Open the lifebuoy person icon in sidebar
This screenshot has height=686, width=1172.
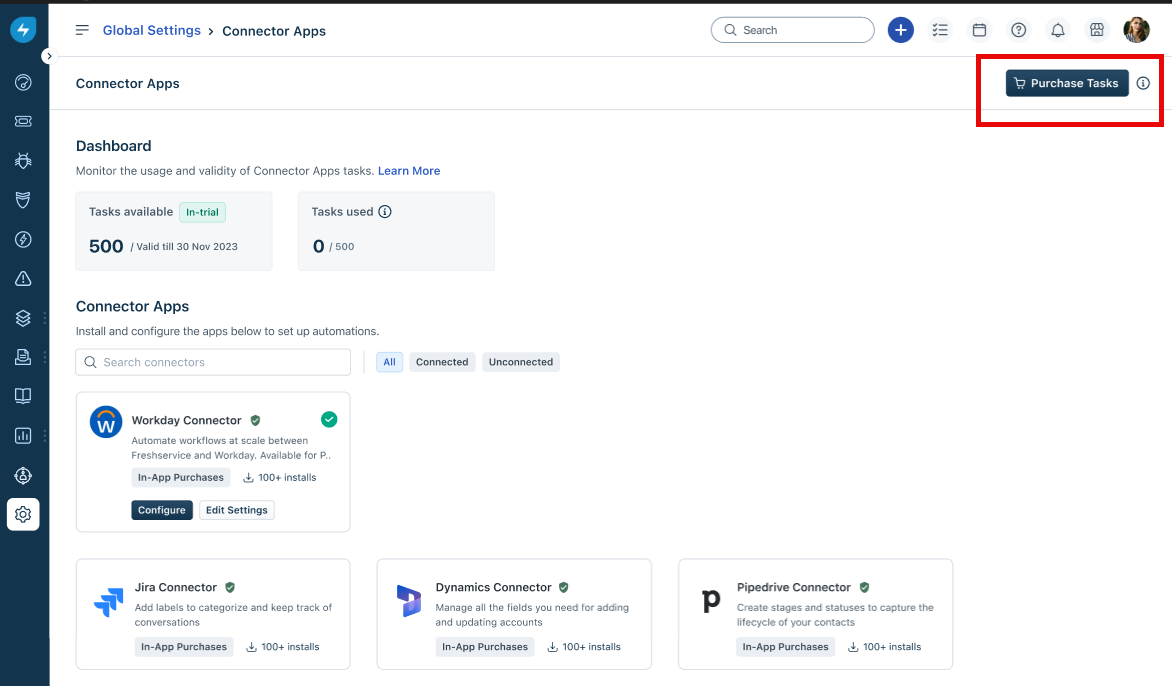23,475
